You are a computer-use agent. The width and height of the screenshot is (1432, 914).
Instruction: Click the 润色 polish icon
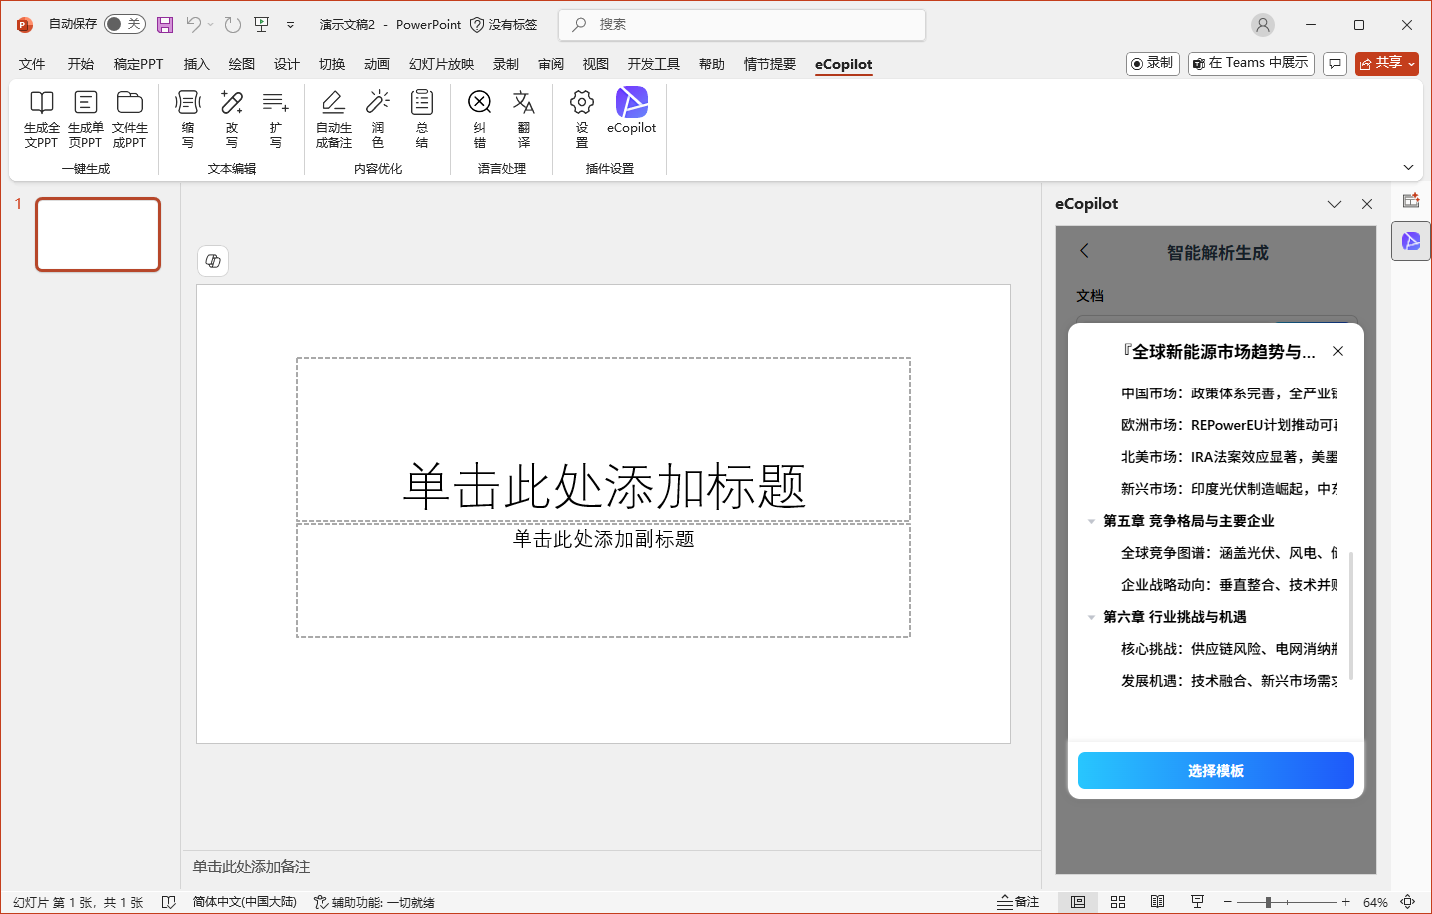coord(377,103)
